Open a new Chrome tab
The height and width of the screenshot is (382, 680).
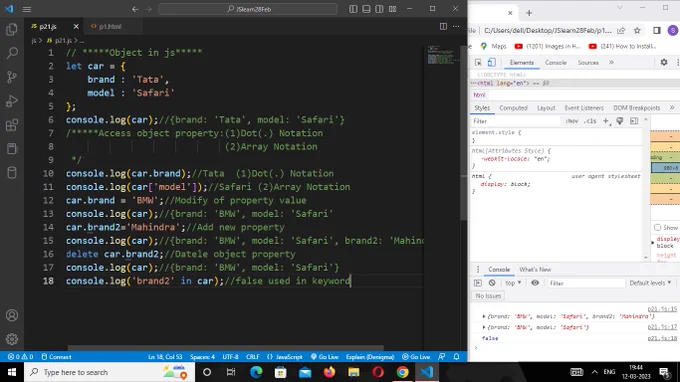[529, 13]
